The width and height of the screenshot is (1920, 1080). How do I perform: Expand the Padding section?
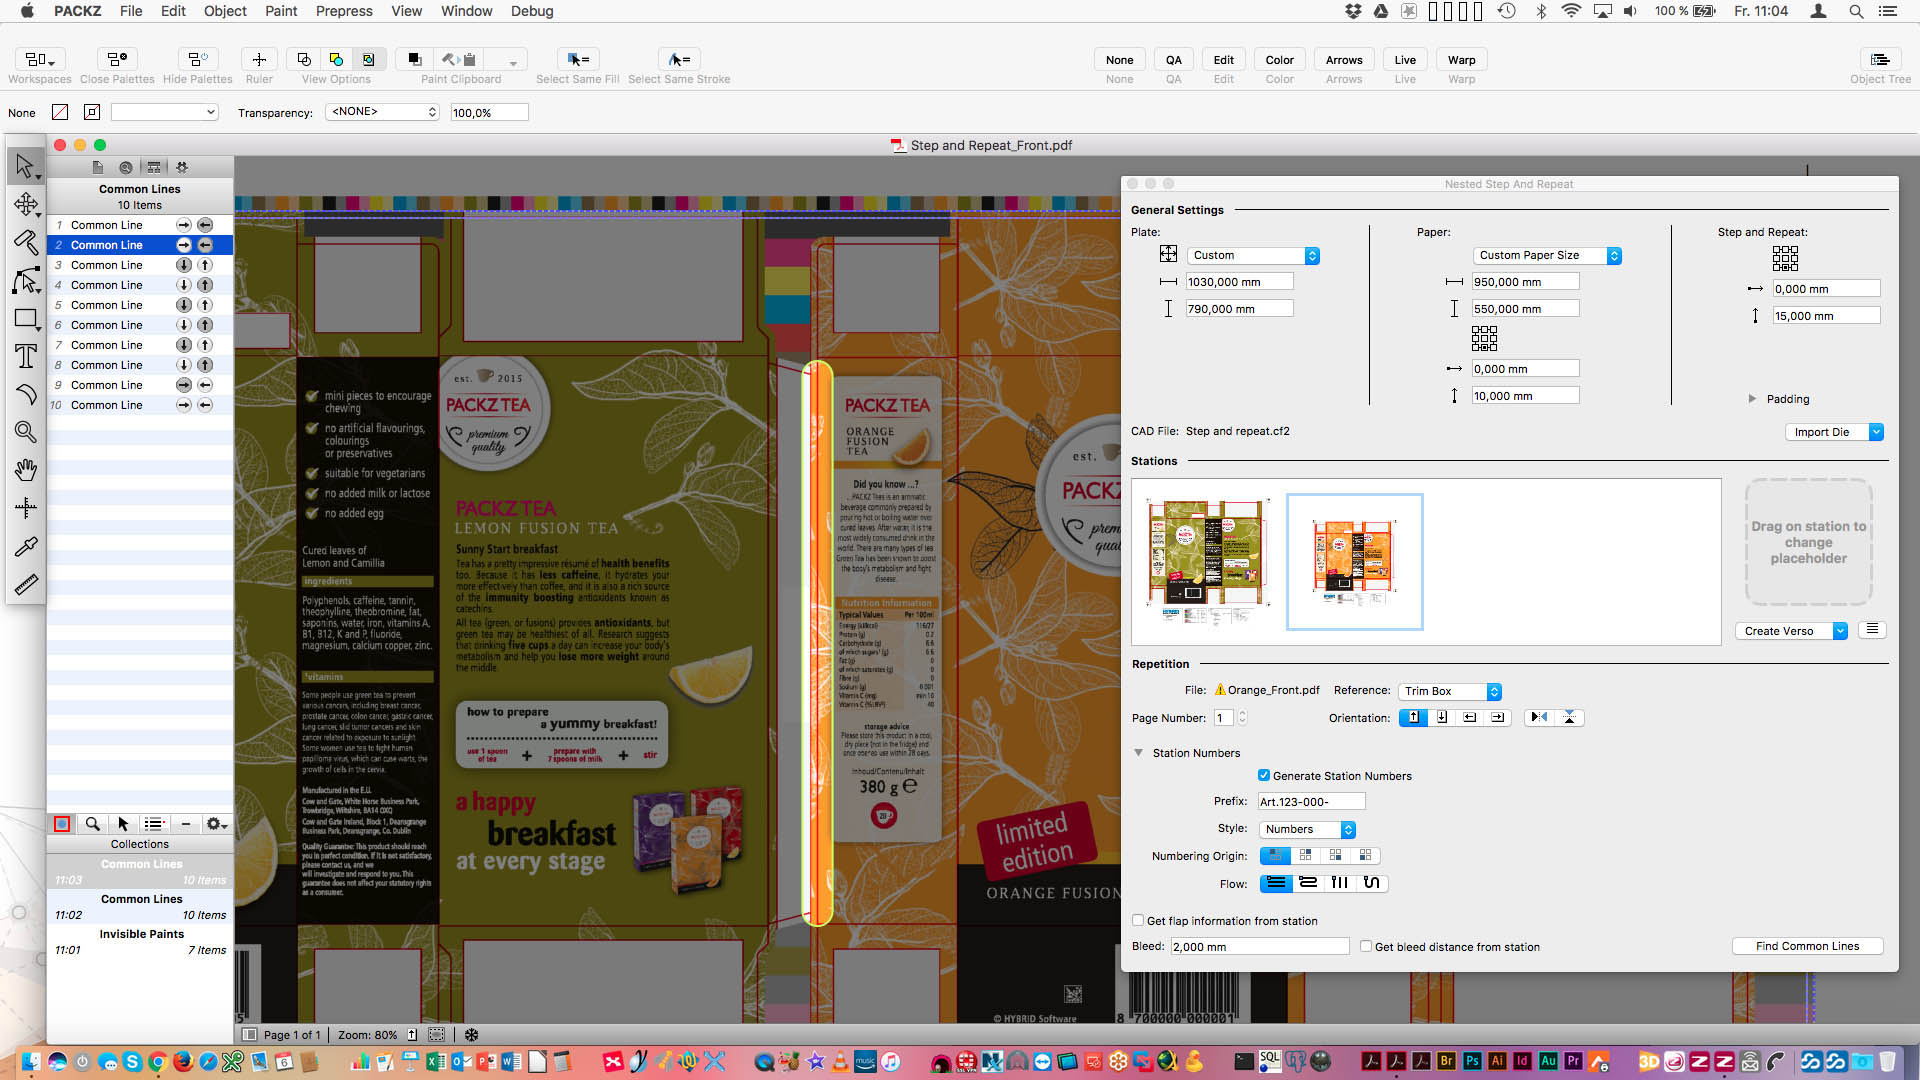(x=1752, y=399)
